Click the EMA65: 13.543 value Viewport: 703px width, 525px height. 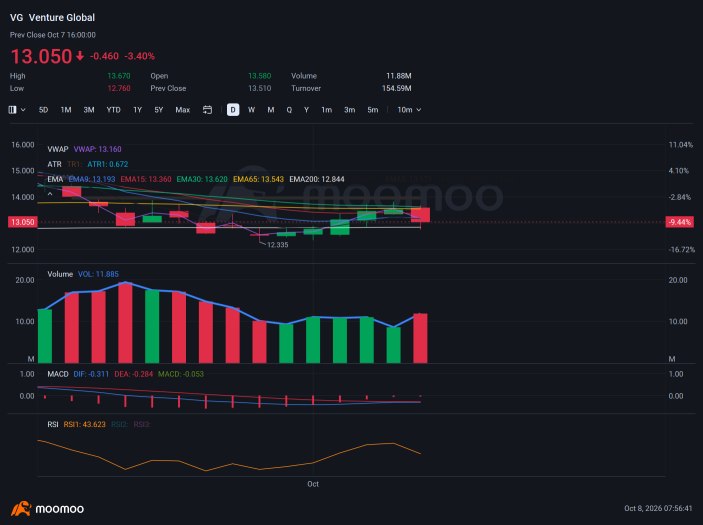[x=258, y=179]
